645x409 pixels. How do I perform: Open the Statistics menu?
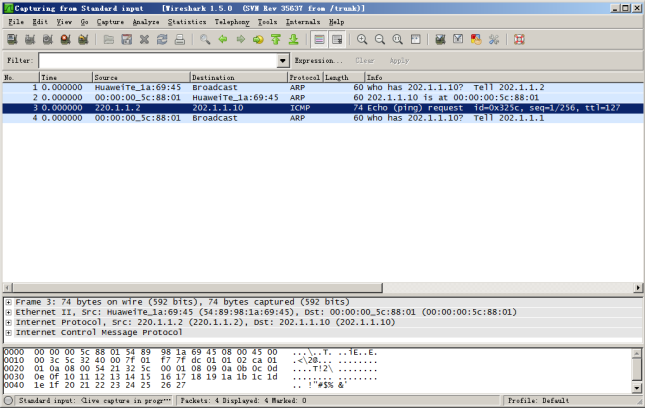(x=186, y=21)
